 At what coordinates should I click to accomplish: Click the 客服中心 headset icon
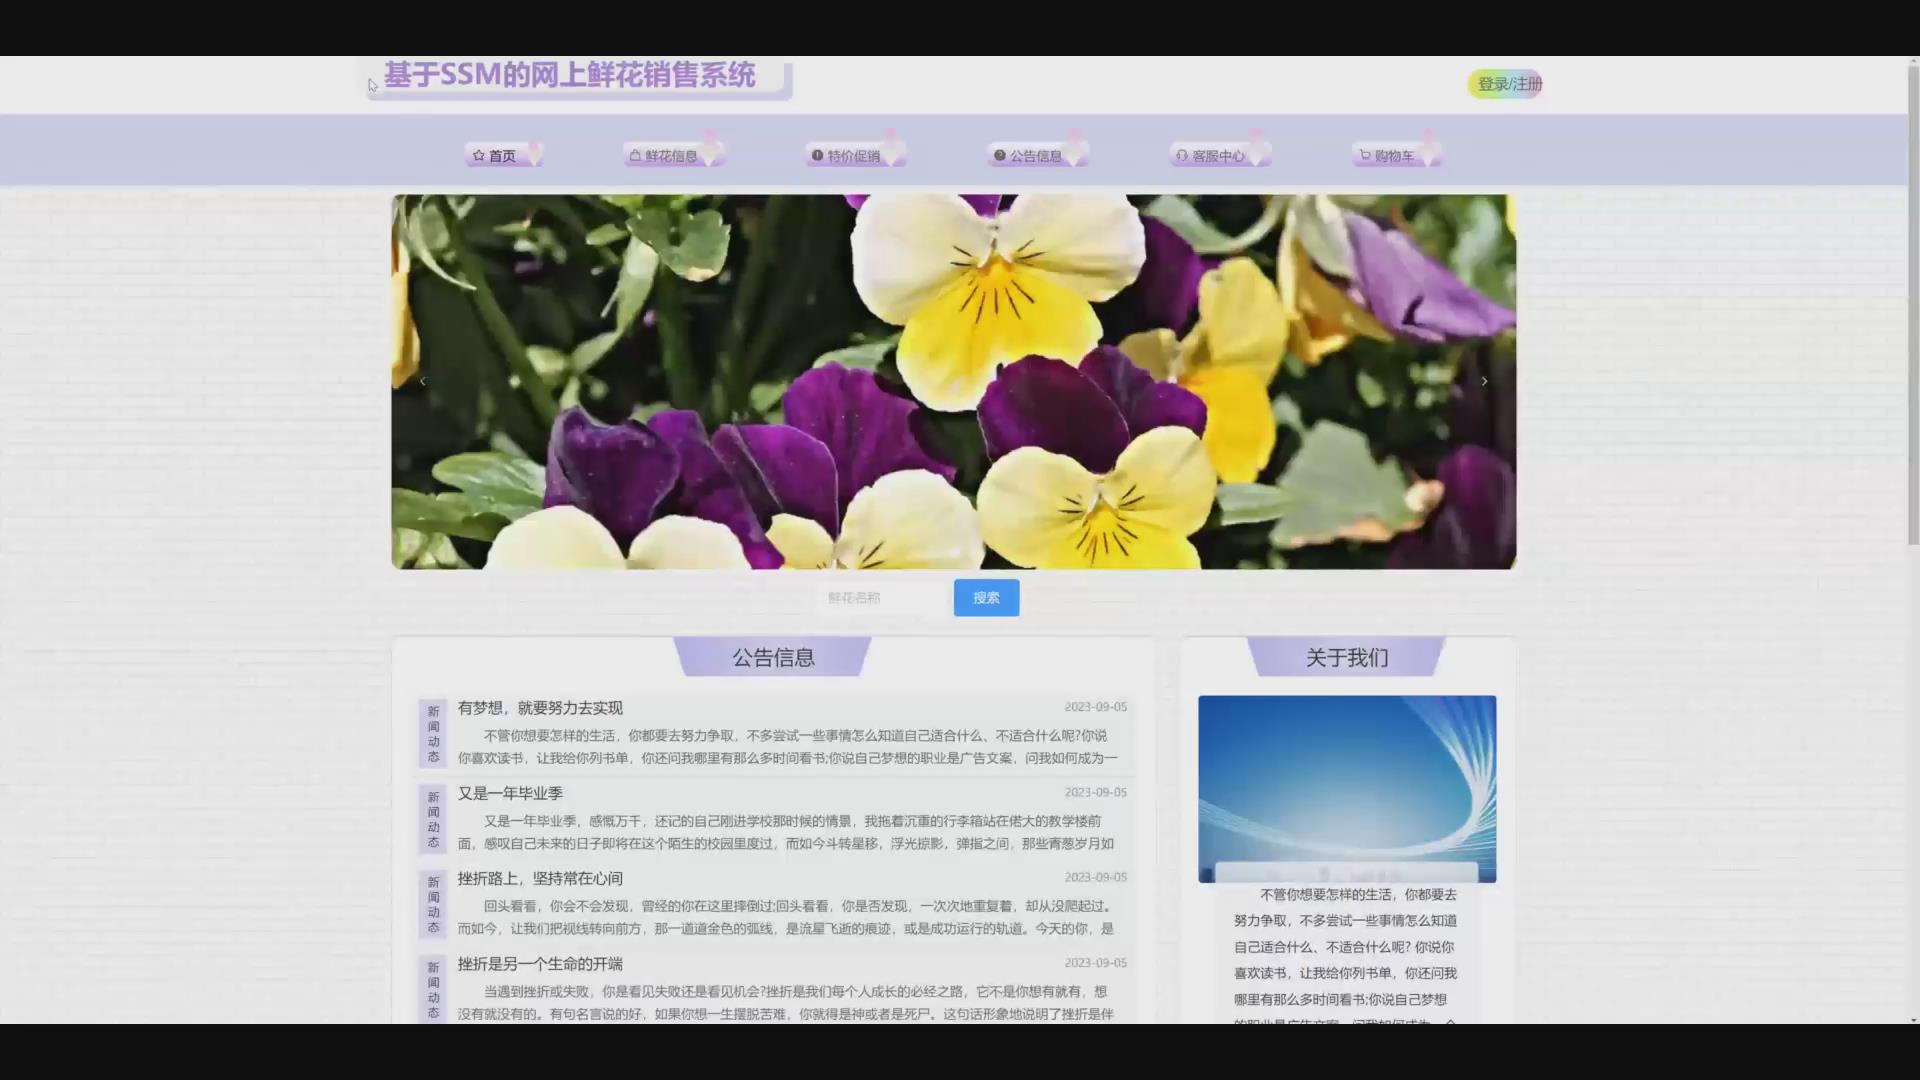click(x=1182, y=156)
